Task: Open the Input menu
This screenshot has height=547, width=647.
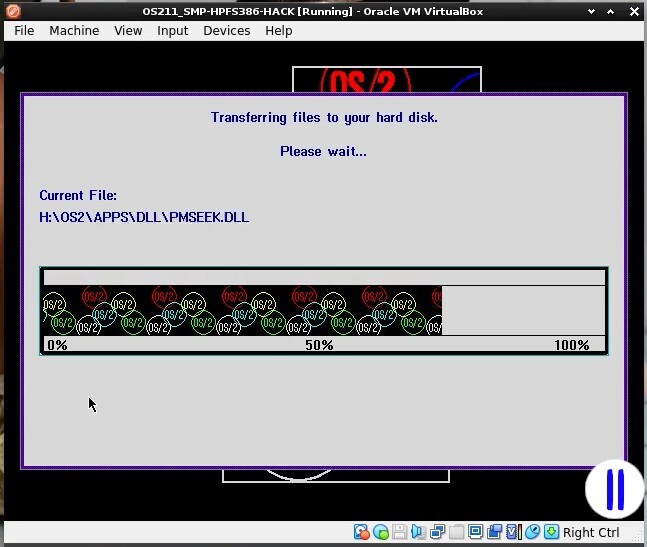Action: click(172, 31)
